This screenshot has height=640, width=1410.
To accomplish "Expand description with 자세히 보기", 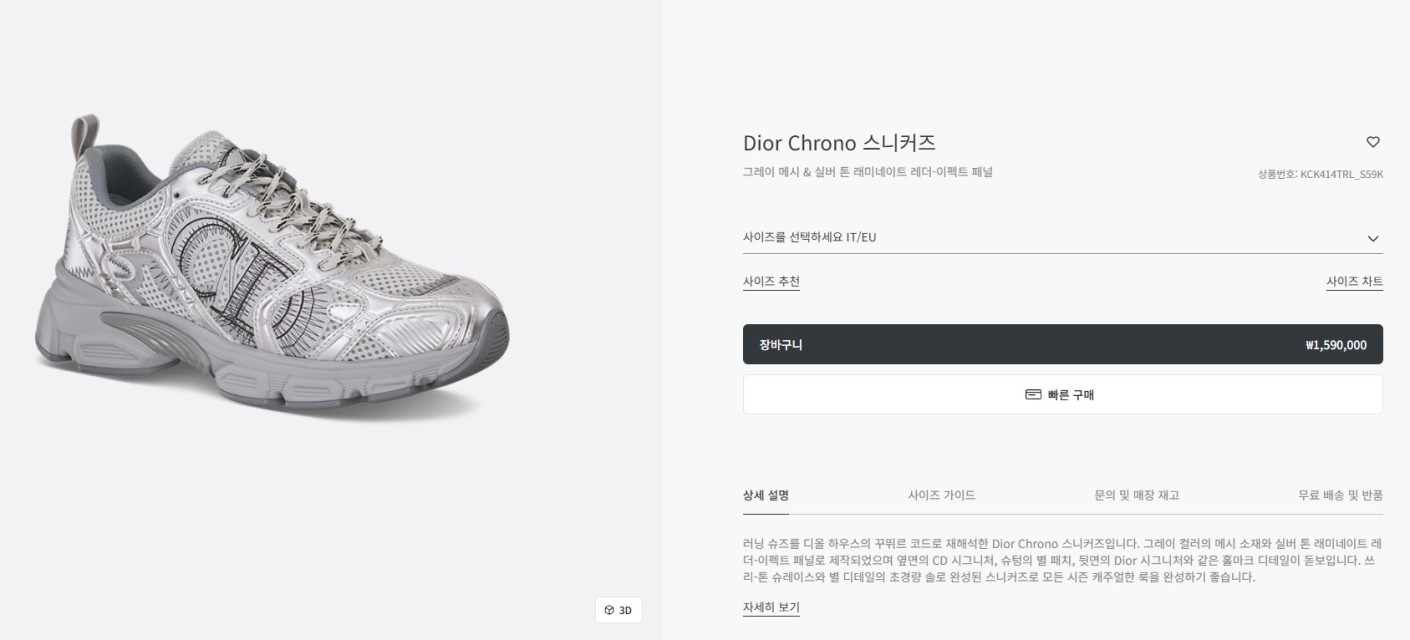I will click(x=771, y=608).
